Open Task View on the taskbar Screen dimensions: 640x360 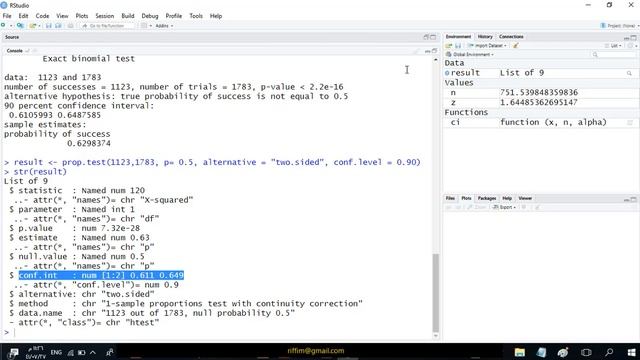point(586,352)
